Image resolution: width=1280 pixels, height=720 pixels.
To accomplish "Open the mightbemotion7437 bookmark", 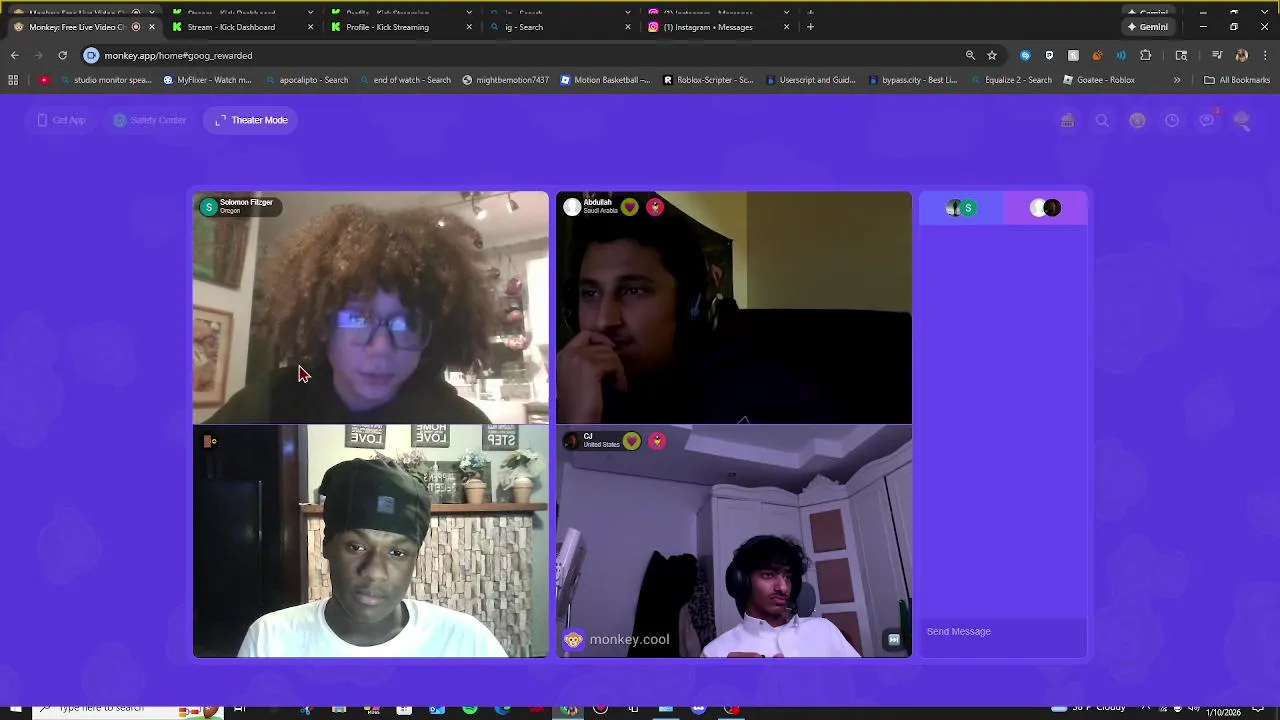I will pos(506,80).
